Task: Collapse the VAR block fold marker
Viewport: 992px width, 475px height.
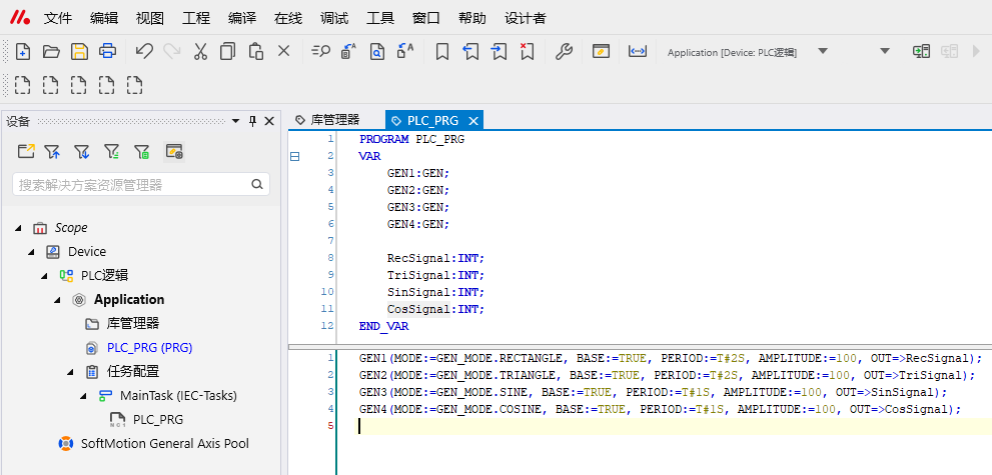Action: click(294, 156)
